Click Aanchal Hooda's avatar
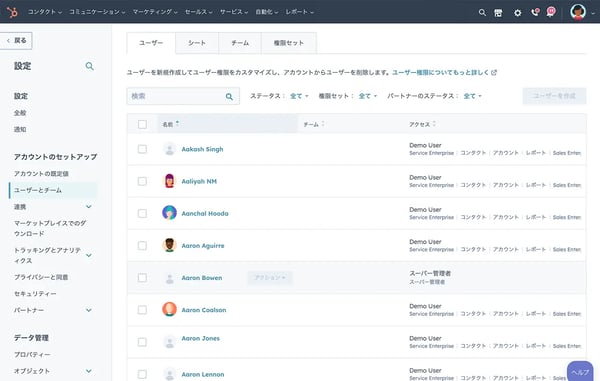The height and width of the screenshot is (381, 600). click(169, 213)
